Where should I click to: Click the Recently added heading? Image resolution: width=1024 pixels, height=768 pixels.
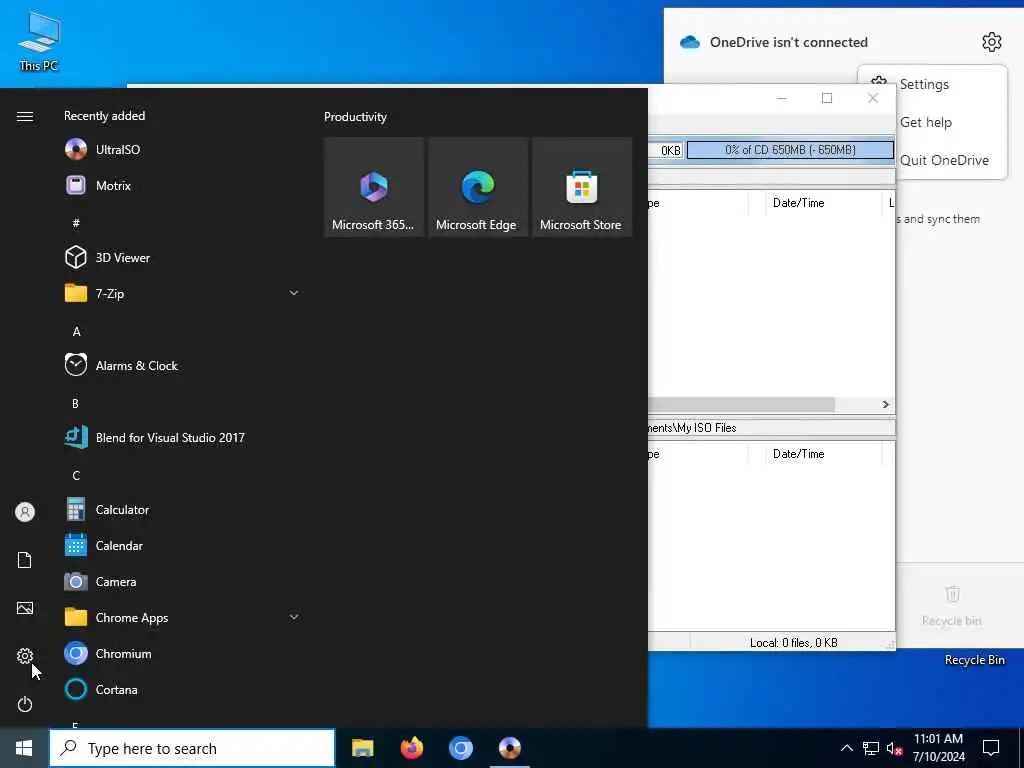tap(104, 116)
